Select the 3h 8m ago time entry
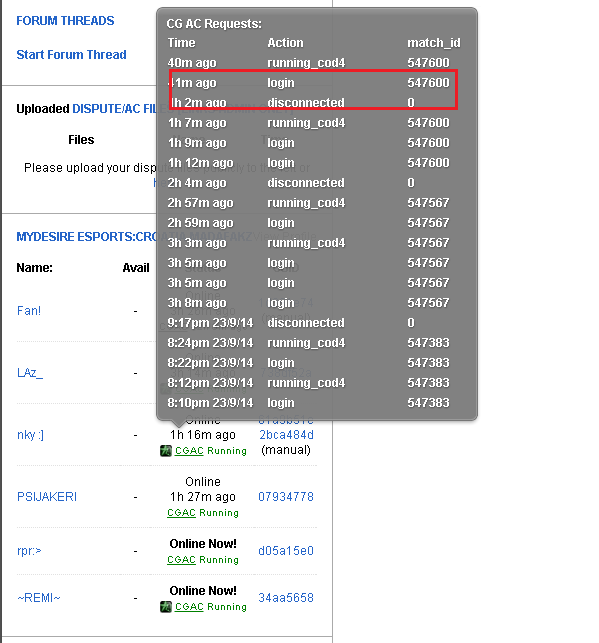This screenshot has width=599, height=643. [x=197, y=303]
